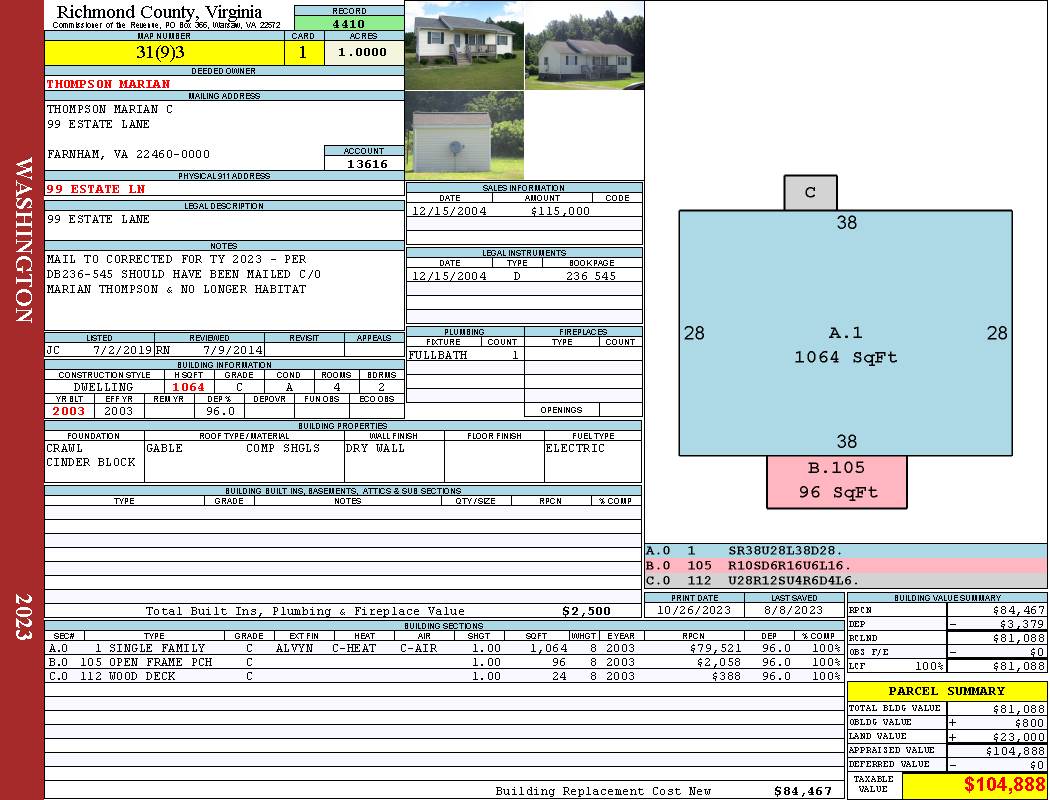This screenshot has width=1050, height=800.
Task: Click the 12/15/2004 sales information row
Action: (x=524, y=211)
